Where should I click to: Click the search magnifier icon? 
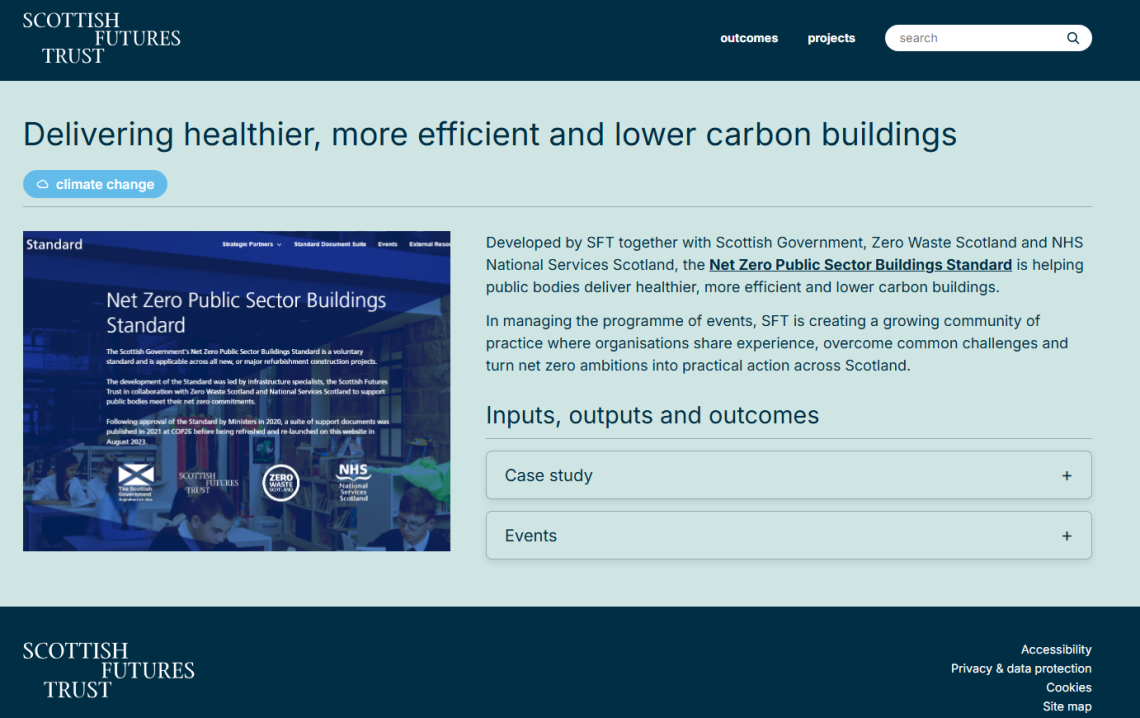click(x=1072, y=38)
